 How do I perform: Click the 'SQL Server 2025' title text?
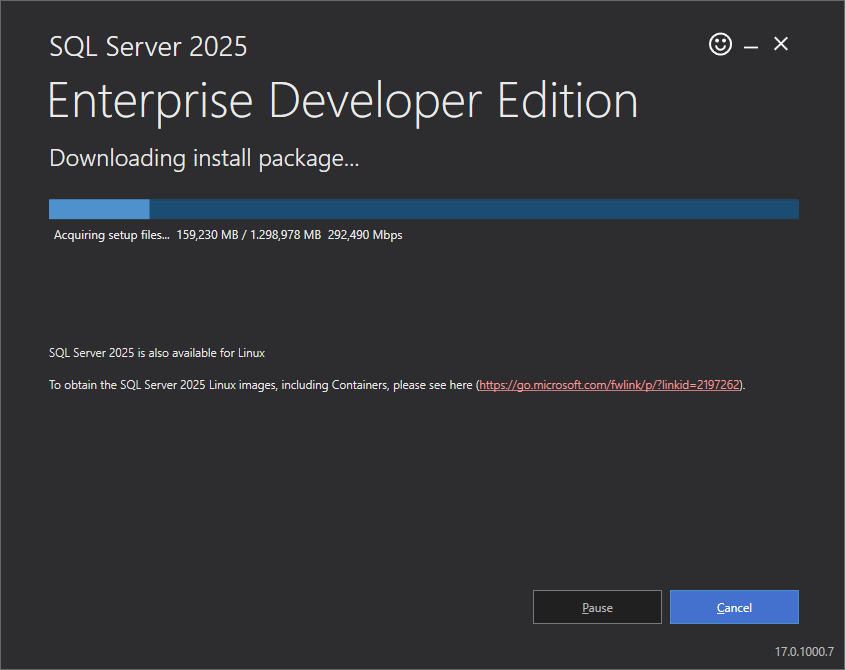pos(148,46)
